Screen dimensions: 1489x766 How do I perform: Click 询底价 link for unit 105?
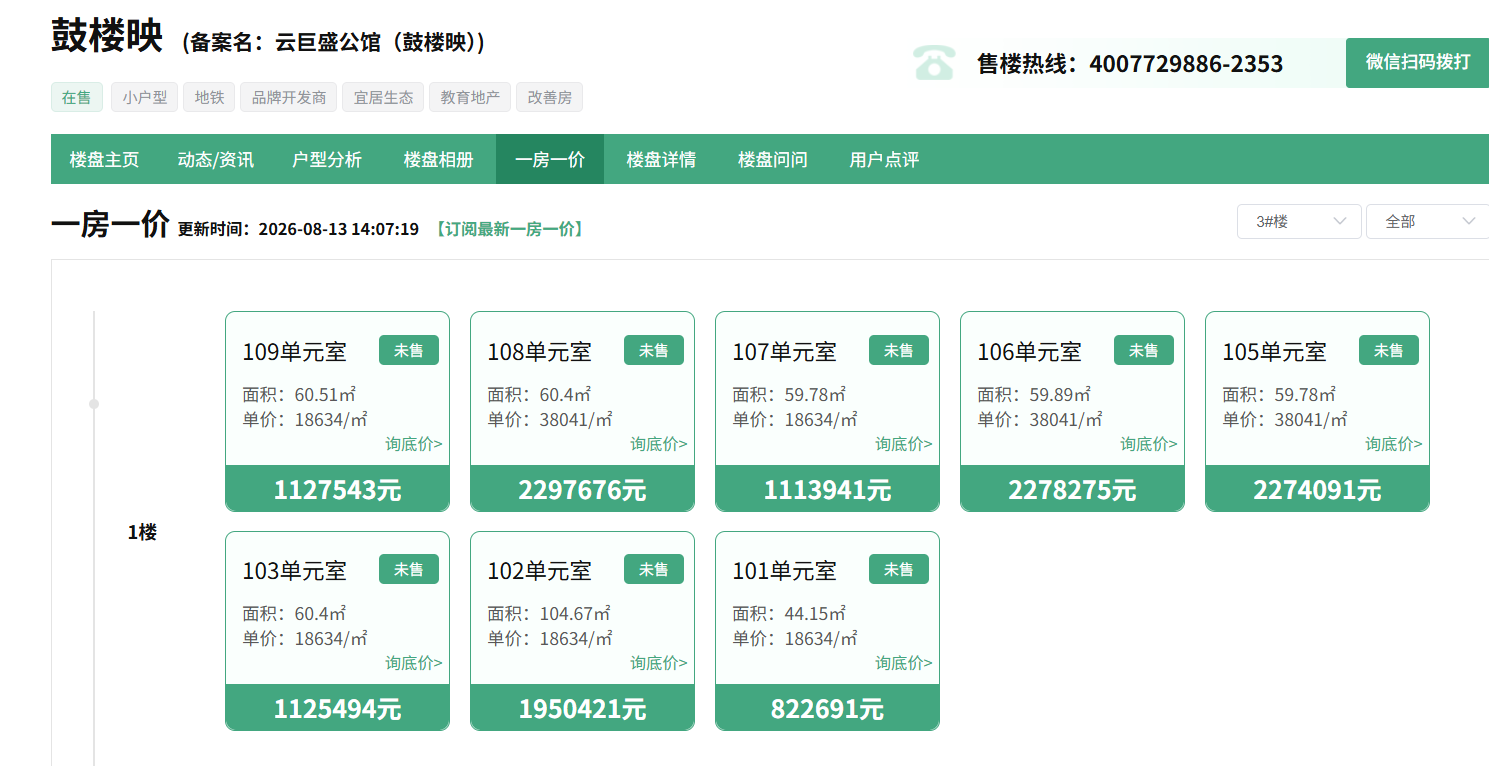click(1394, 444)
